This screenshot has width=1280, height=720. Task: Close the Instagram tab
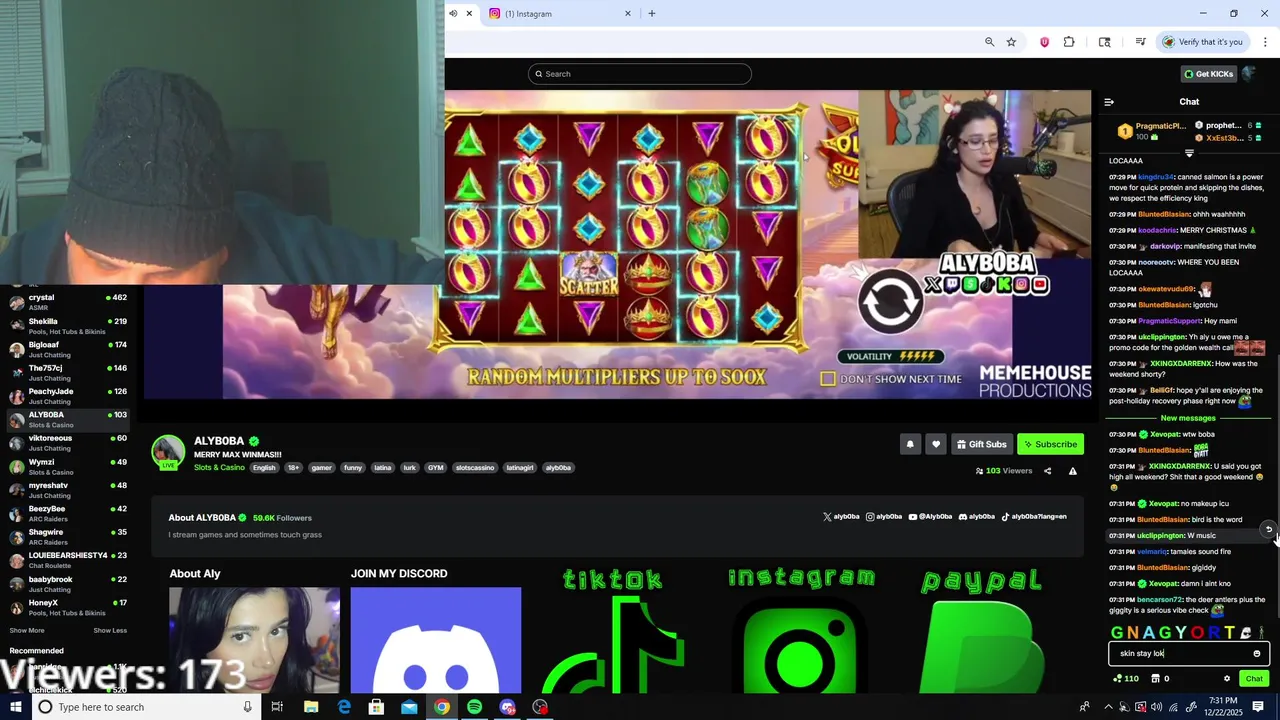(x=628, y=14)
